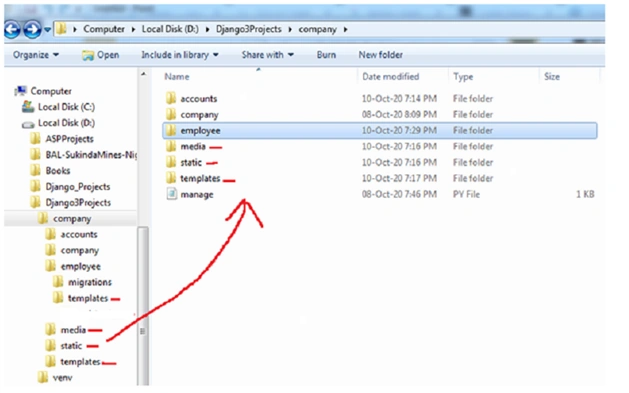This screenshot has height=393, width=629.
Task: Open media folder in navigation tree
Action: point(73,330)
